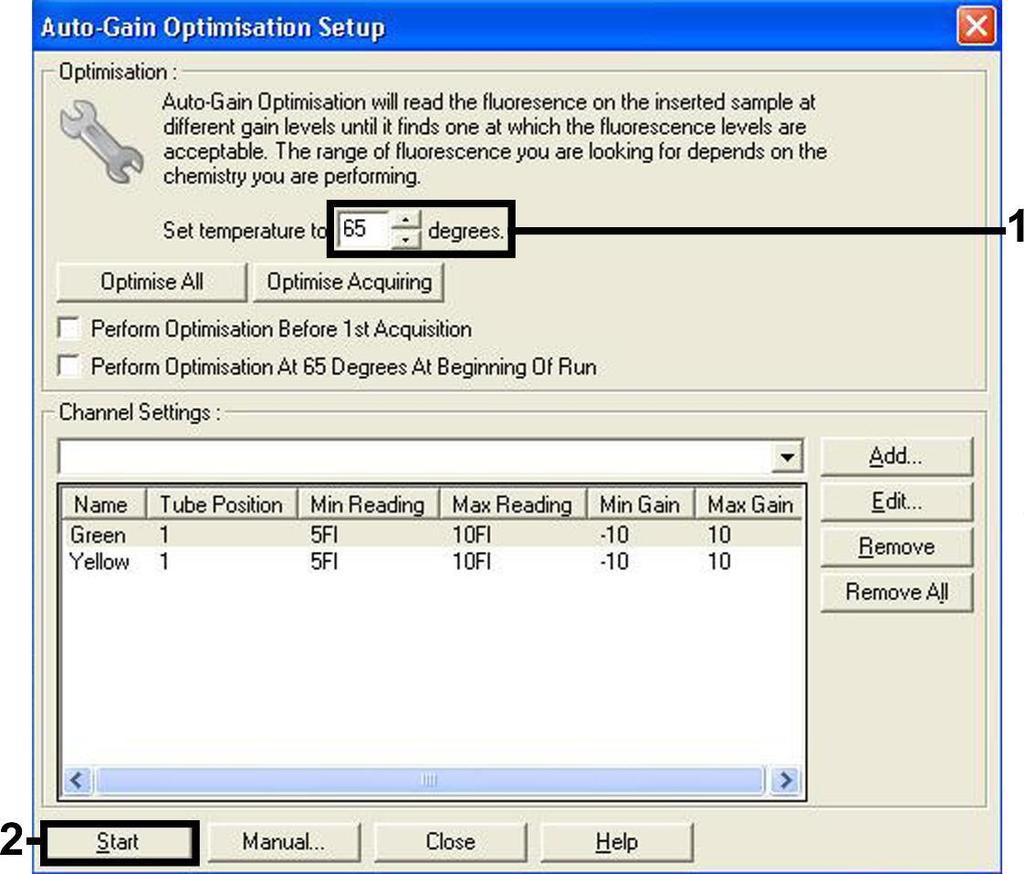Click the -10 Min Gain cell for Green
The image size is (1024, 874).
pyautogui.click(x=614, y=535)
